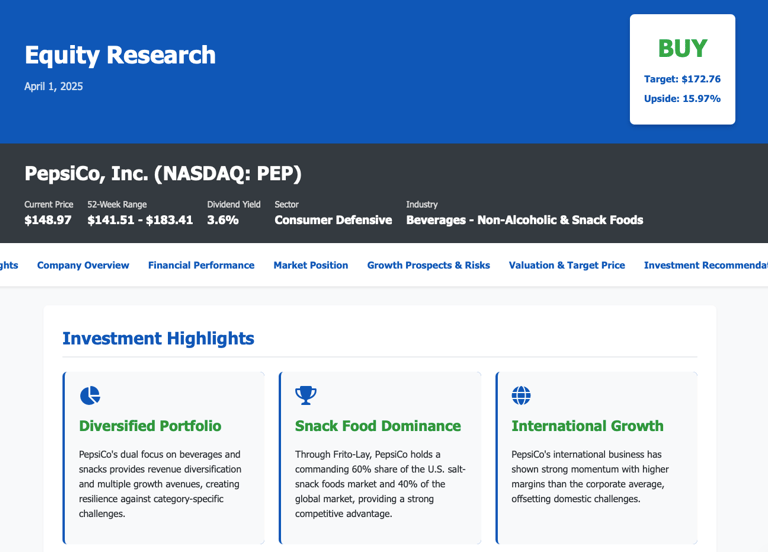Select the Market Position nav link
Viewport: 768px width, 552px height.
tap(311, 265)
